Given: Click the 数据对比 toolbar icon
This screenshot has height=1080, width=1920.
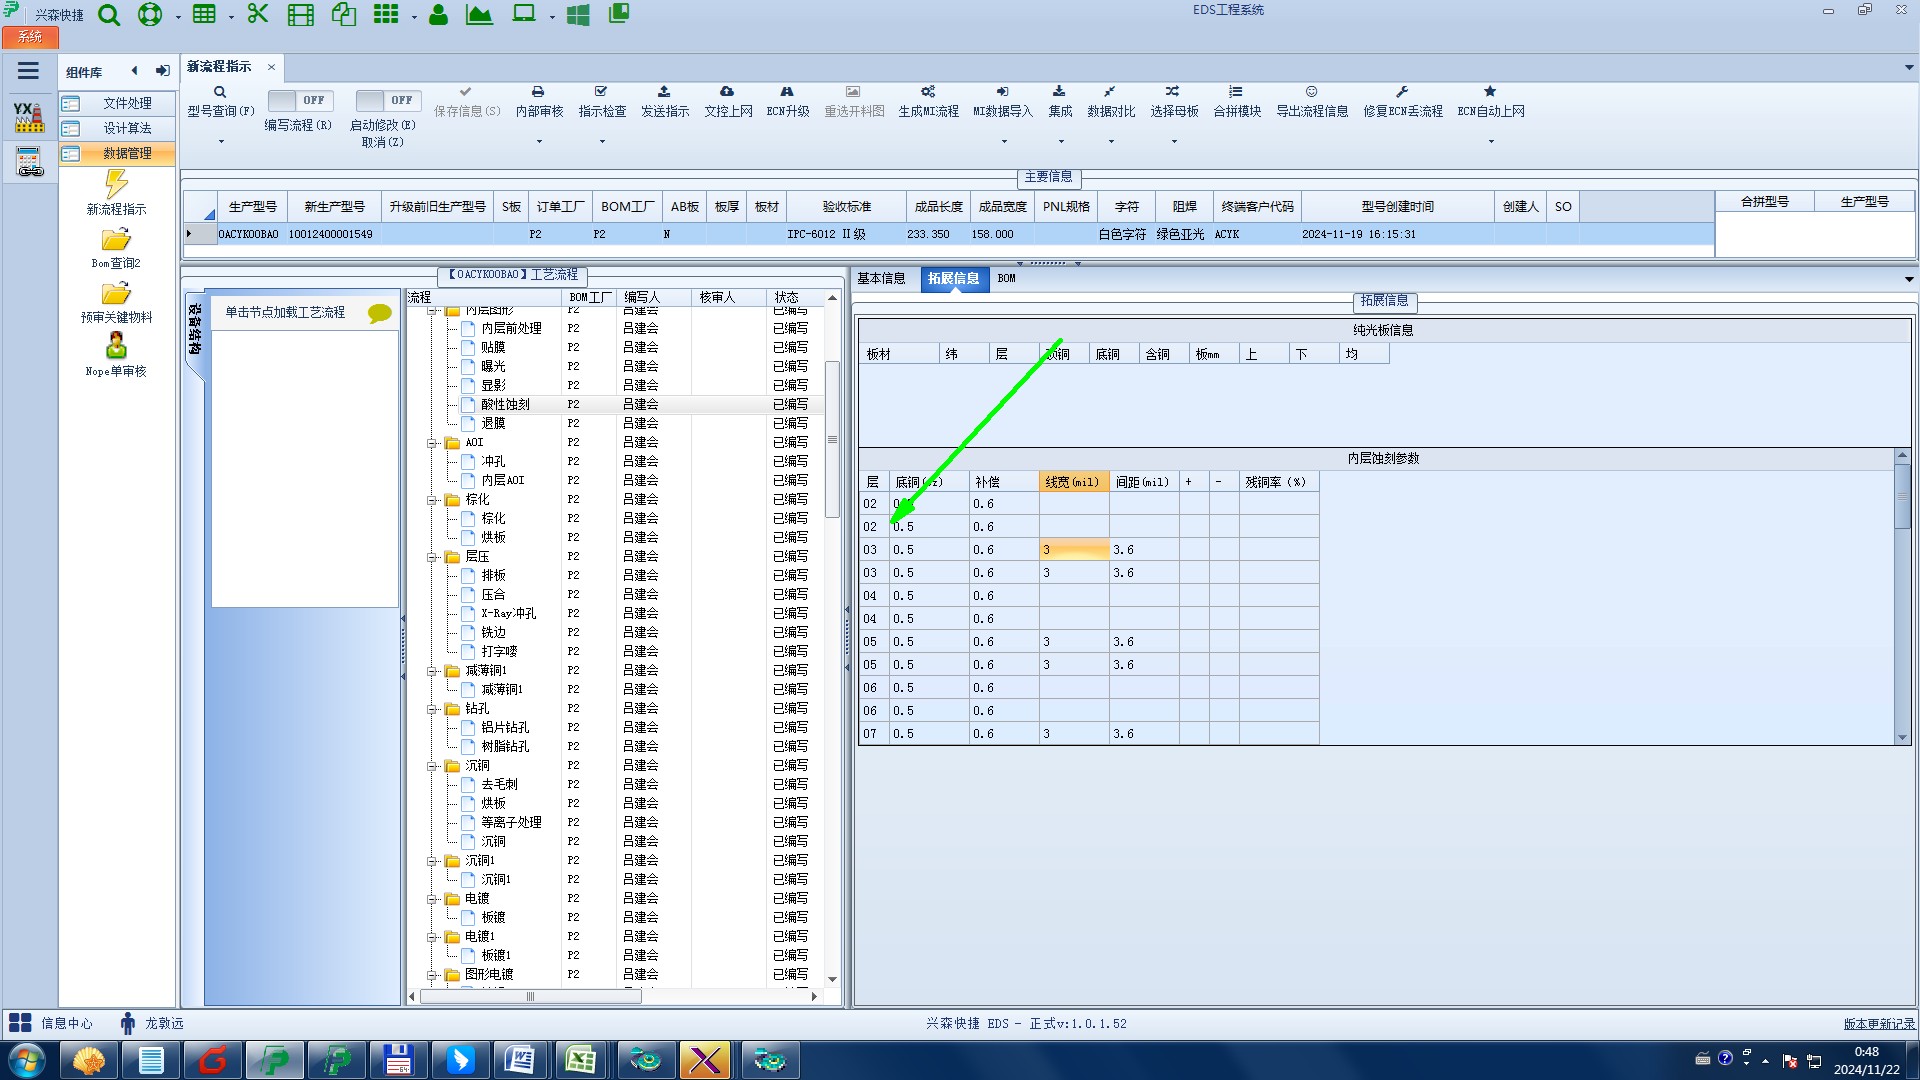Looking at the screenshot, I should (1110, 92).
